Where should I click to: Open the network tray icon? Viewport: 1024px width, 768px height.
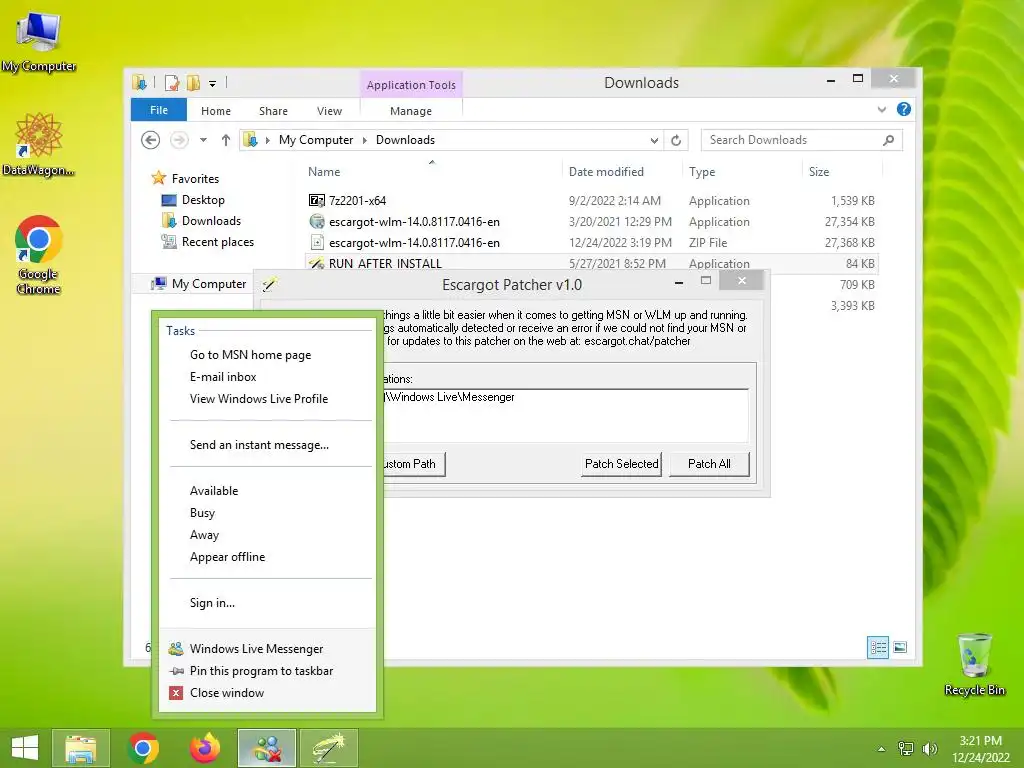[x=906, y=748]
